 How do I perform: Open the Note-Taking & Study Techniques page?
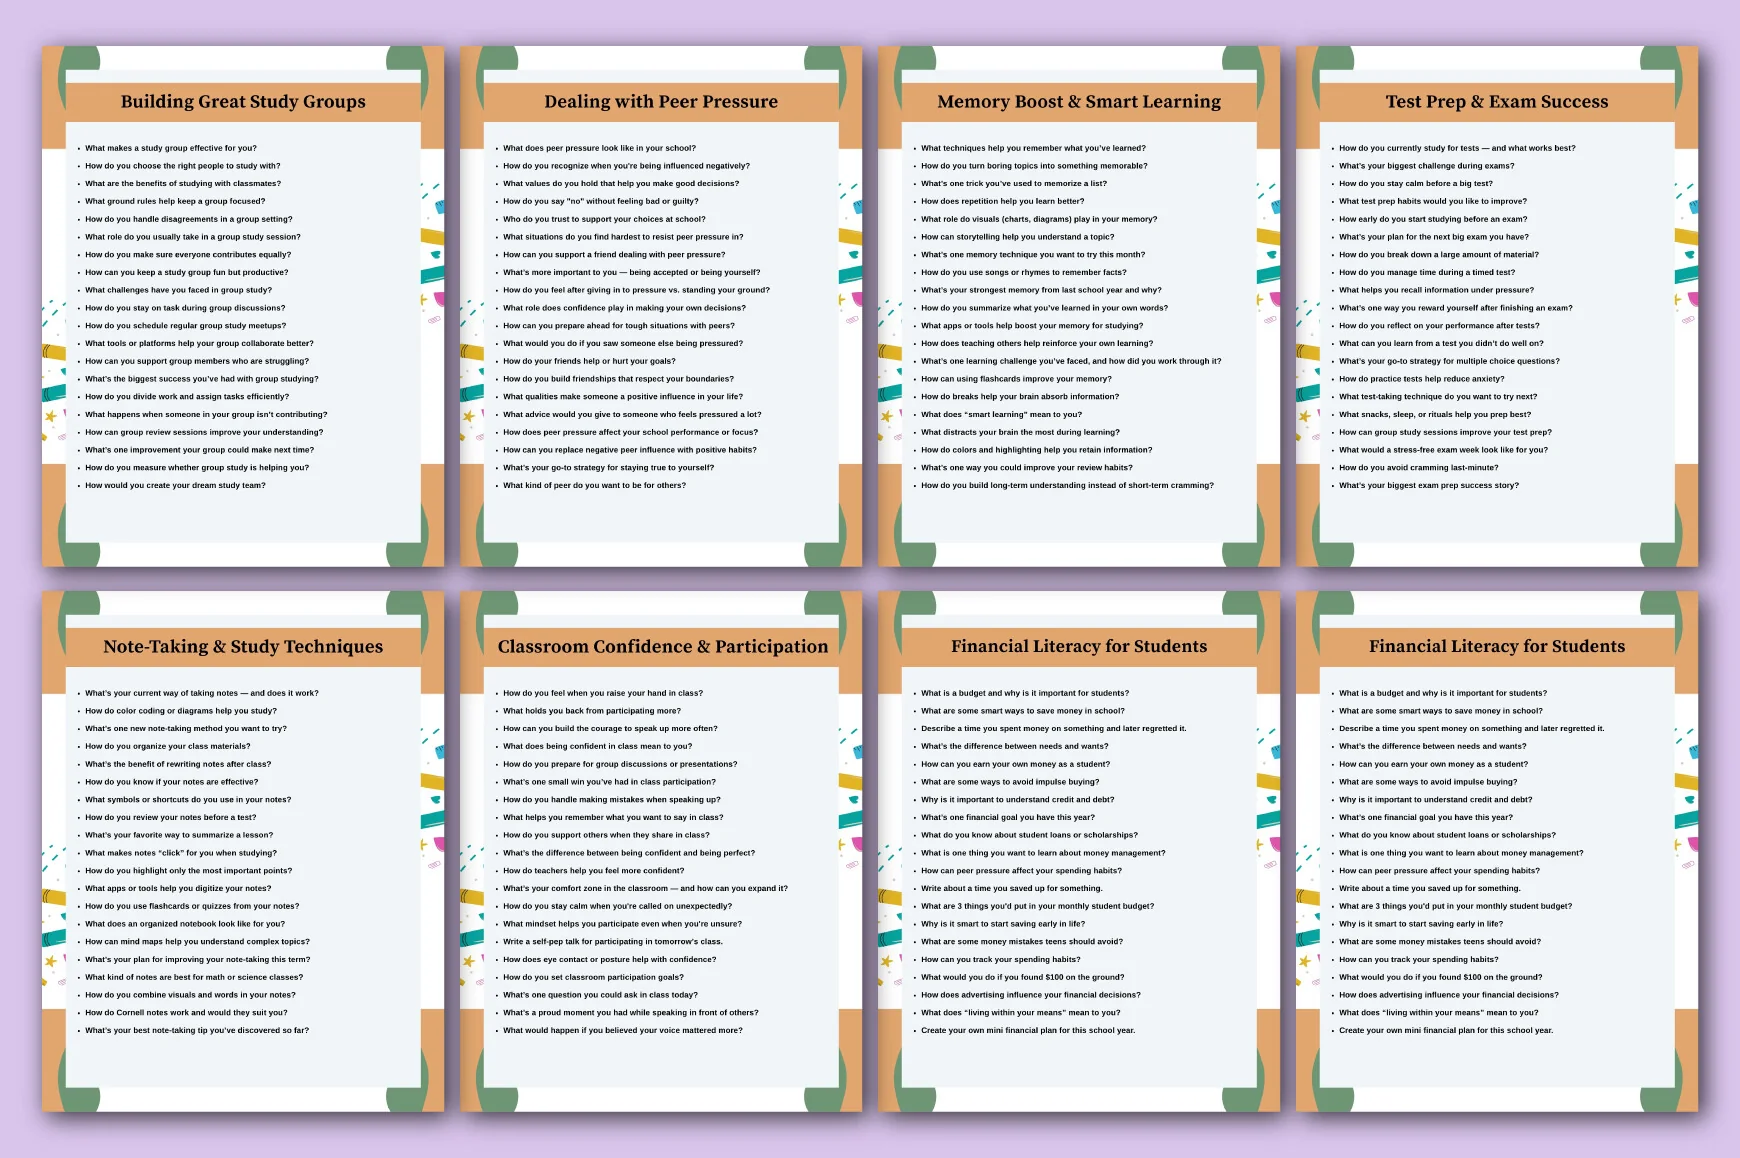pyautogui.click(x=243, y=851)
